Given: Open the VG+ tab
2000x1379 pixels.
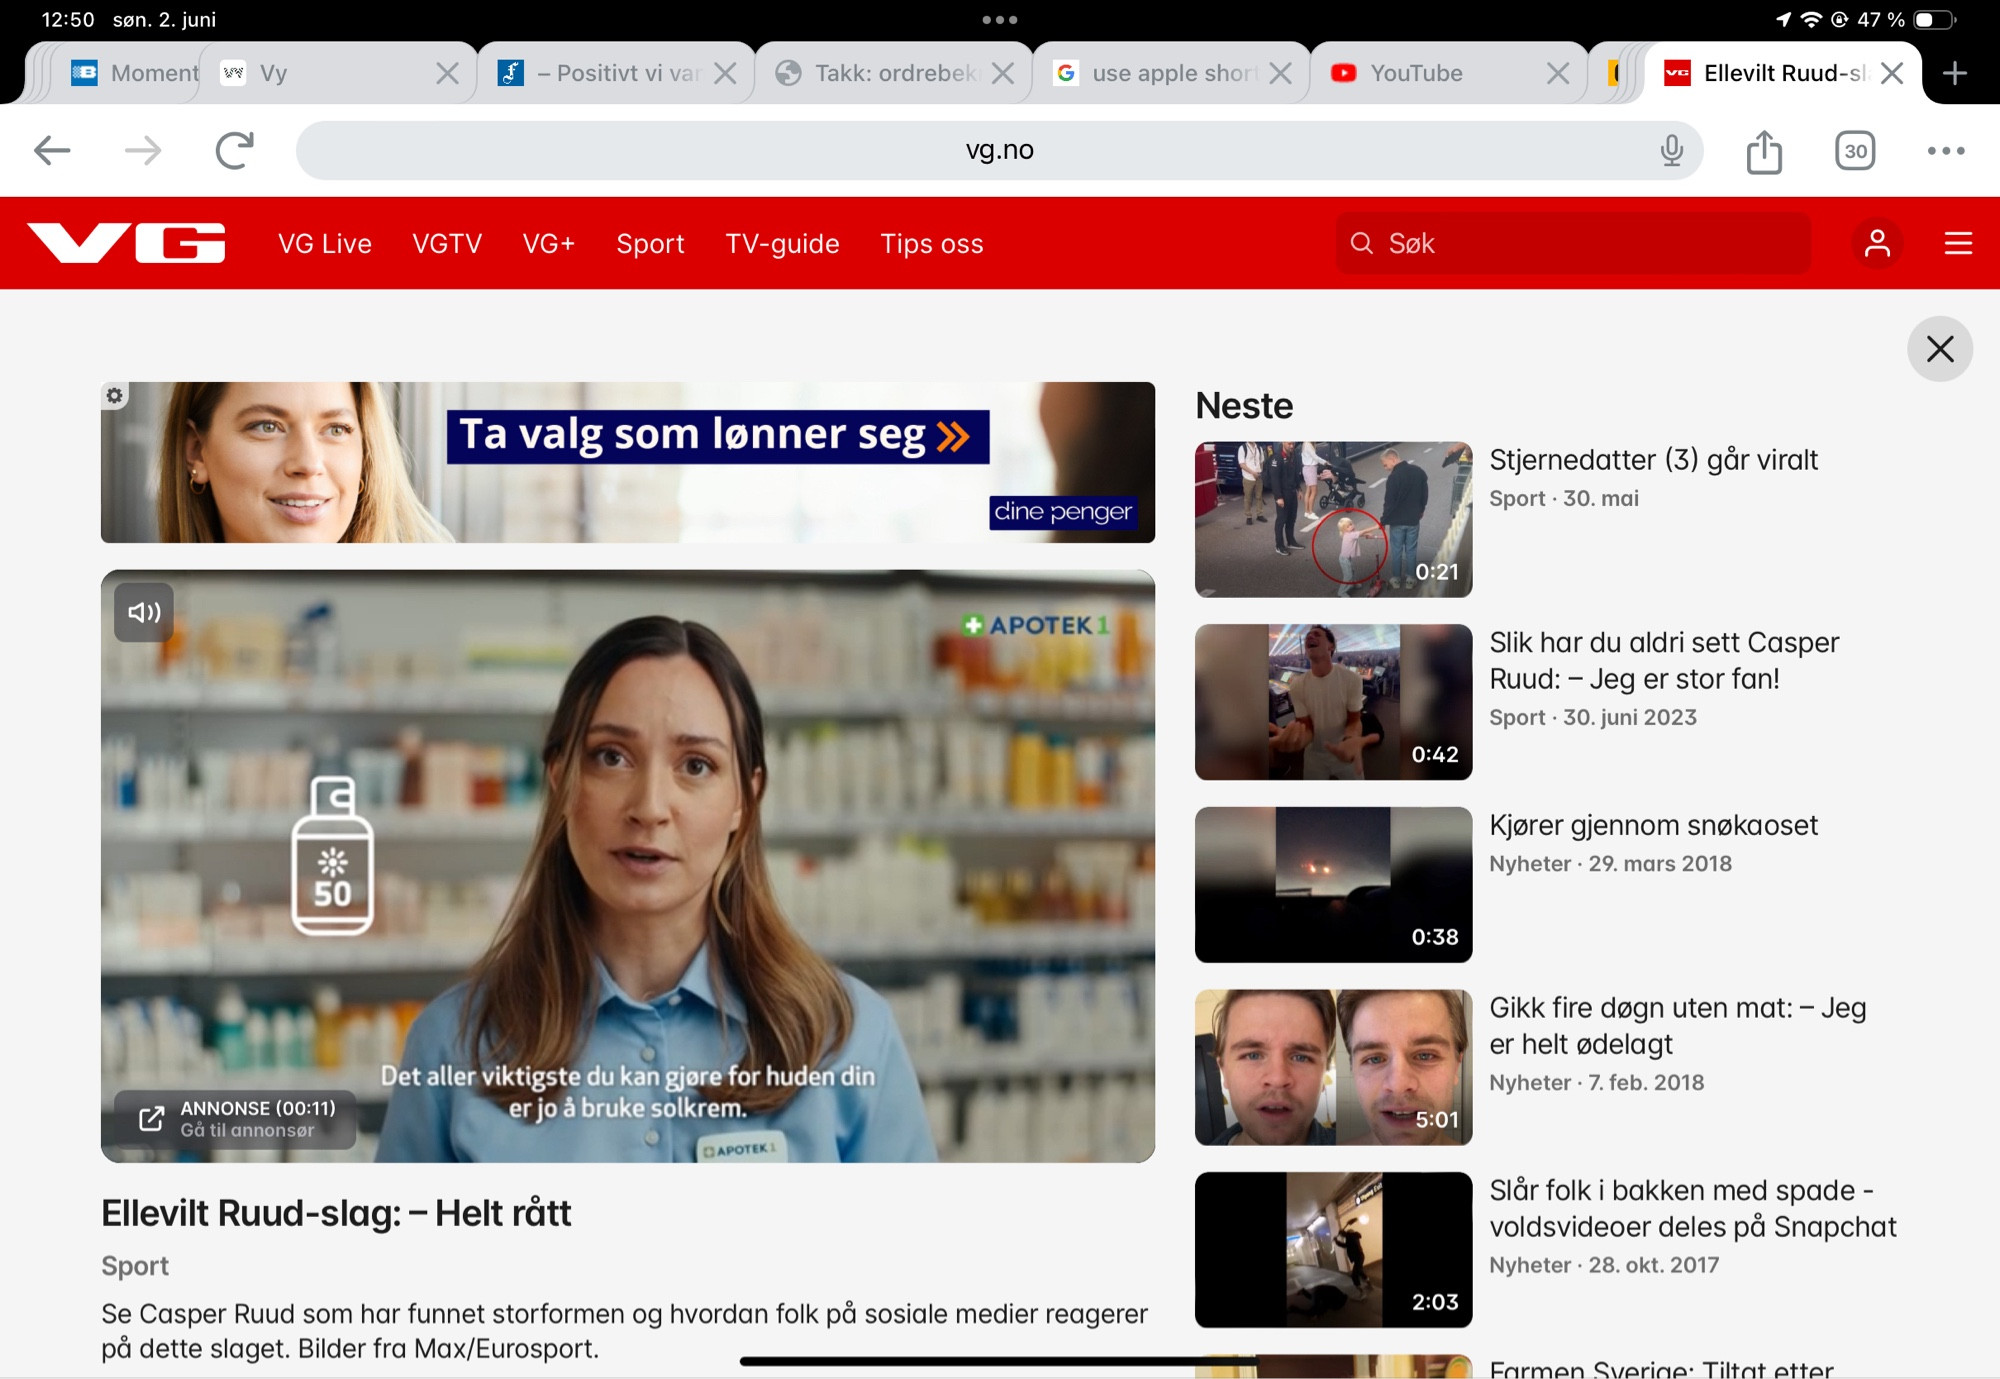Looking at the screenshot, I should click(549, 243).
